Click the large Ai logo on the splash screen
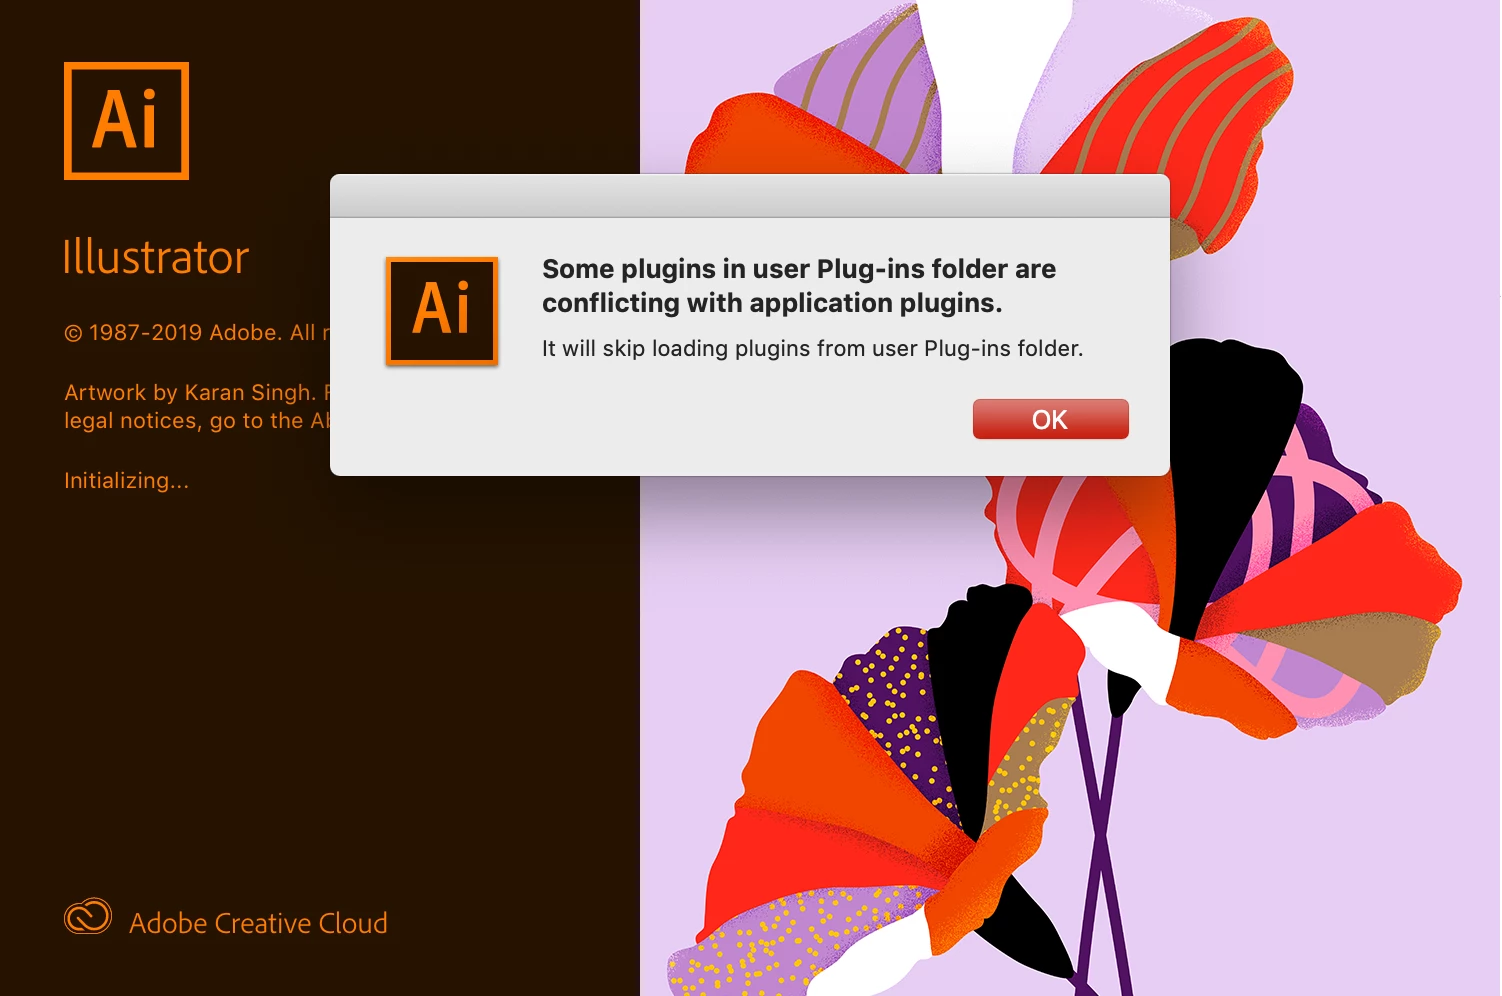Viewport: 1502px width, 996px height. click(x=126, y=121)
